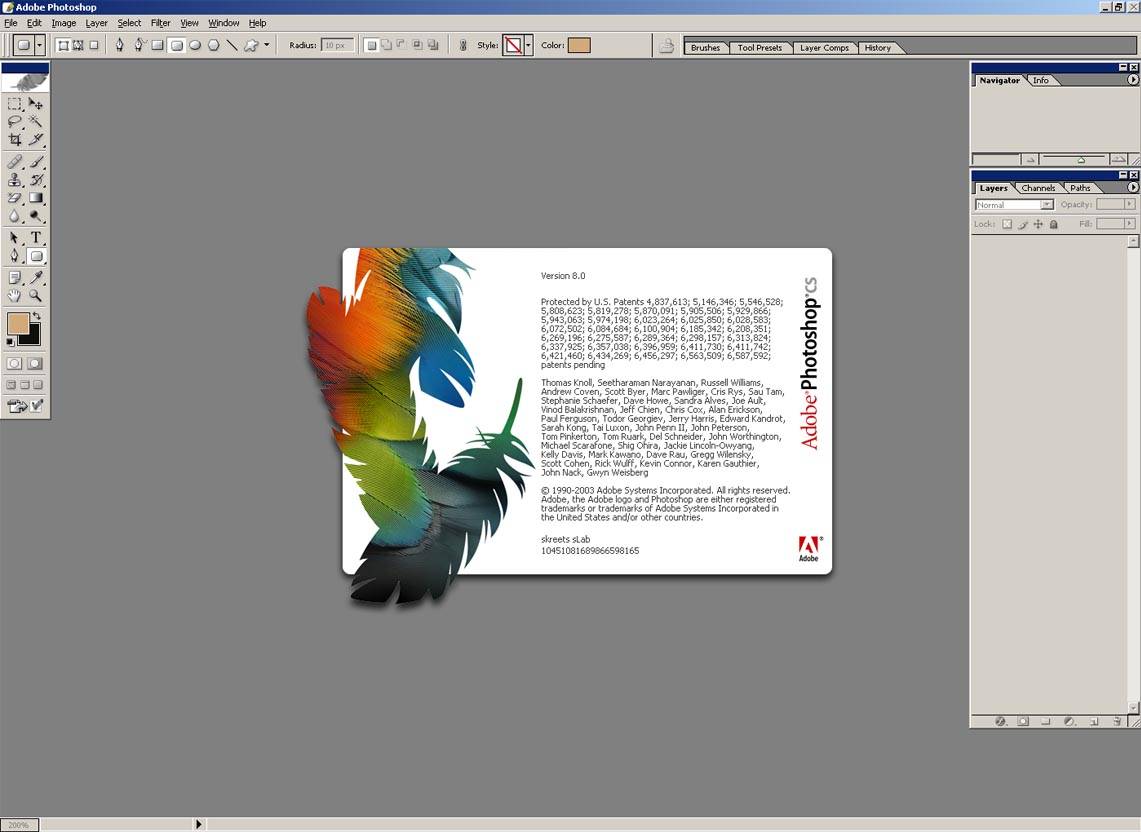Screen dimensions: 1141x832
Task: Select the Clone Stamp tool
Action: (x=15, y=180)
